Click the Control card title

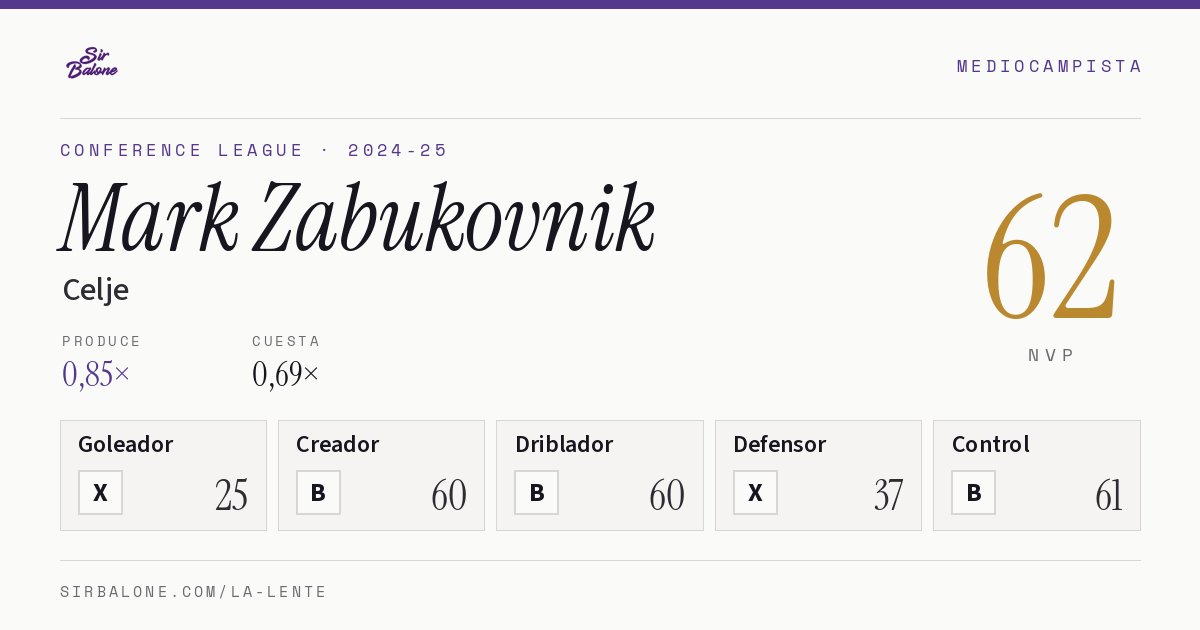point(991,444)
